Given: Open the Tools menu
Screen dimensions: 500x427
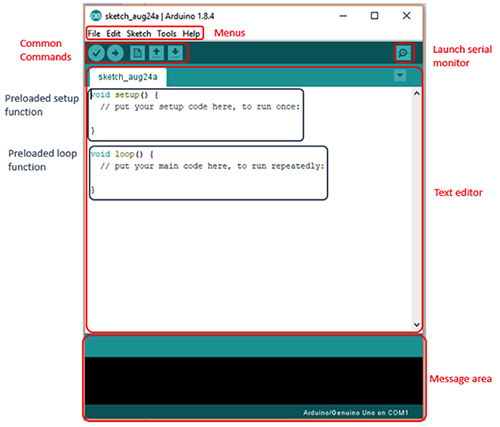Looking at the screenshot, I should coord(167,34).
